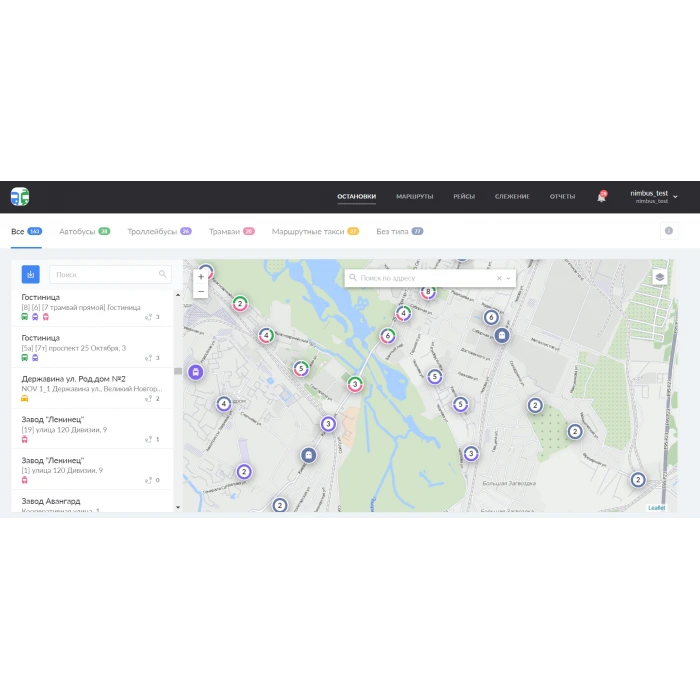
Task: Open the Leaflet attribution link
Action: click(656, 508)
